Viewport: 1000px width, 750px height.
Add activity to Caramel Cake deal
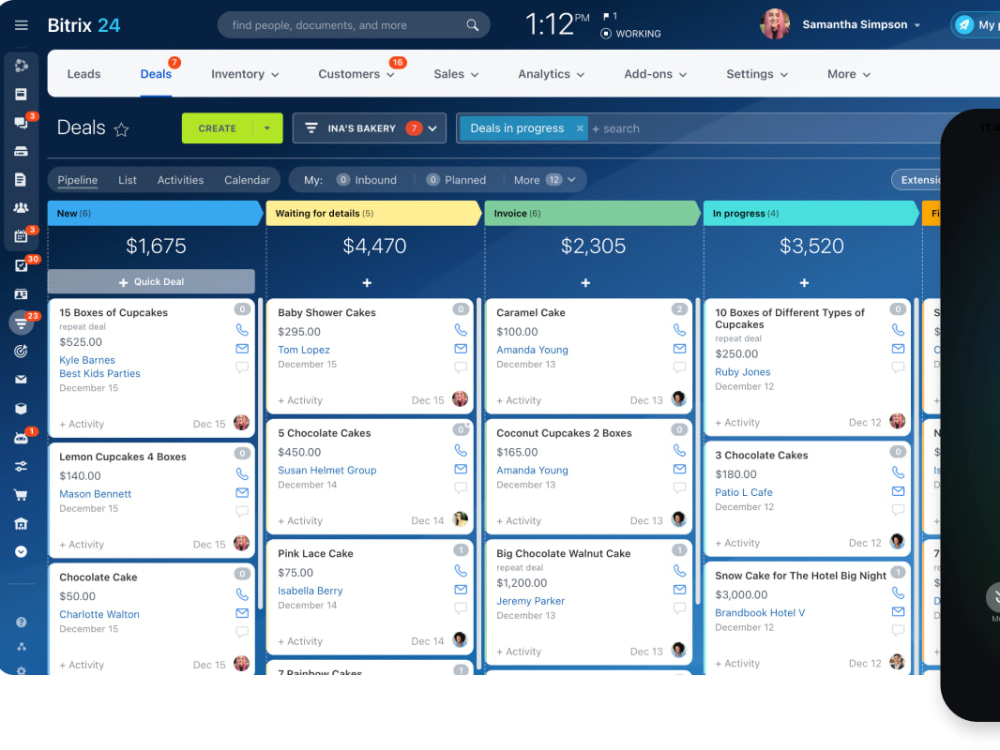(518, 400)
